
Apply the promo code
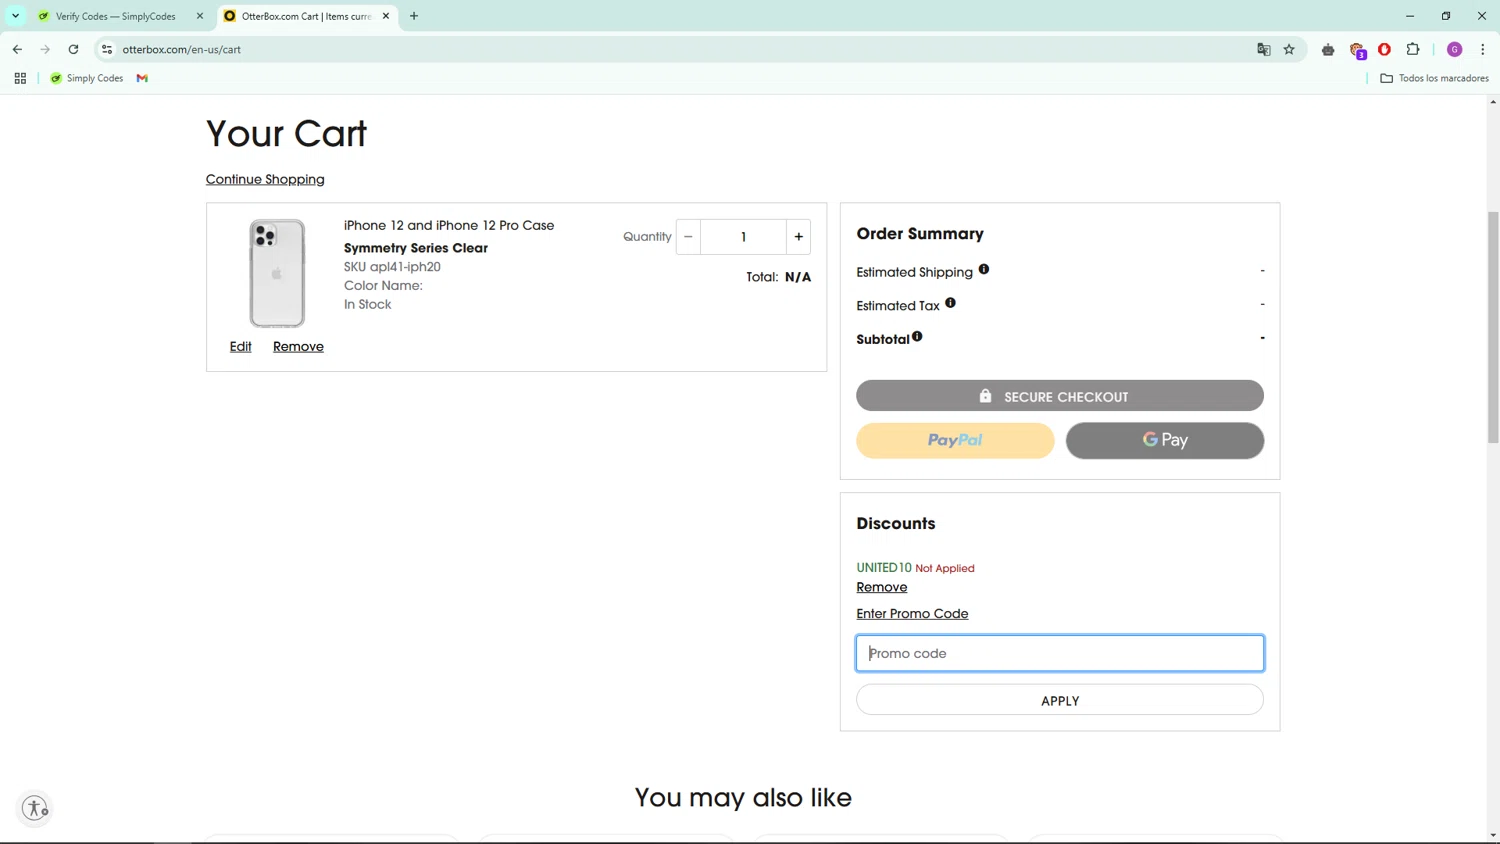[1060, 700]
